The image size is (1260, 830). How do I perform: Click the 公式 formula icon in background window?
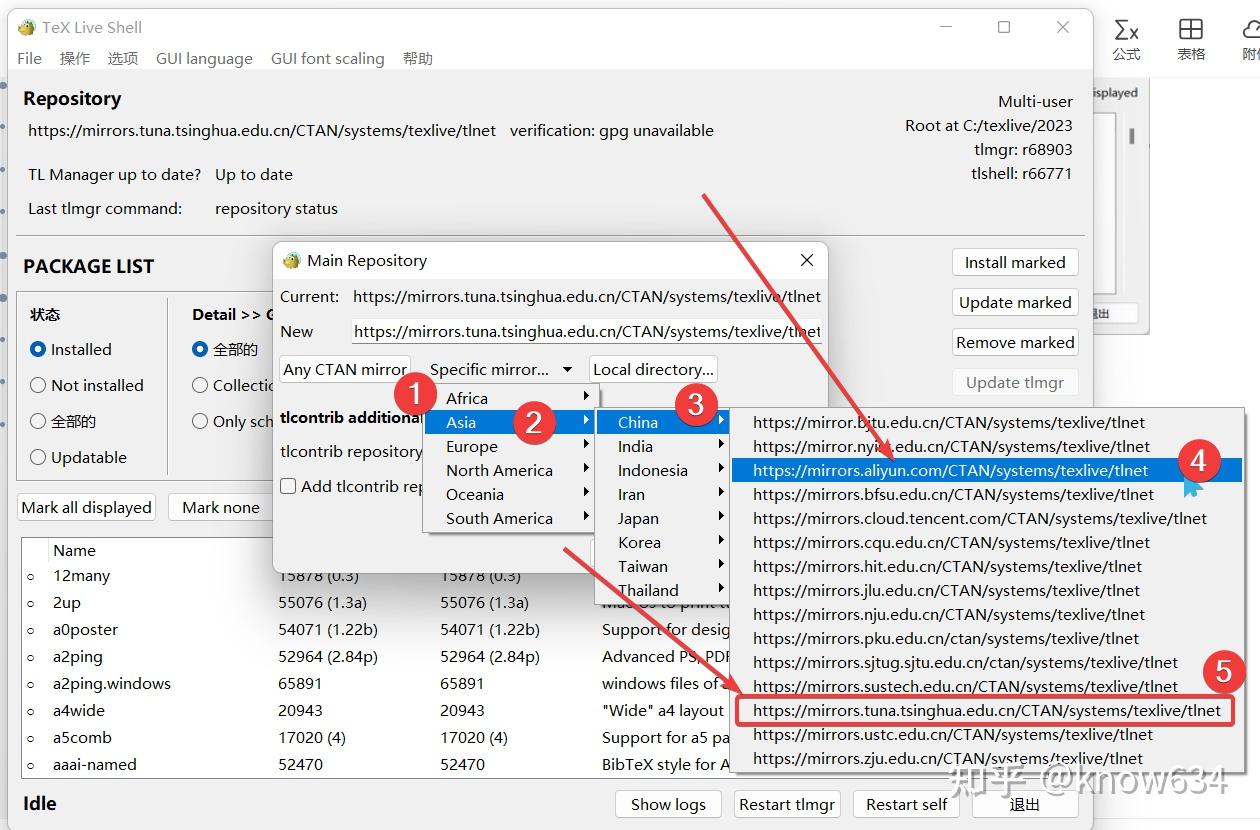(x=1127, y=39)
